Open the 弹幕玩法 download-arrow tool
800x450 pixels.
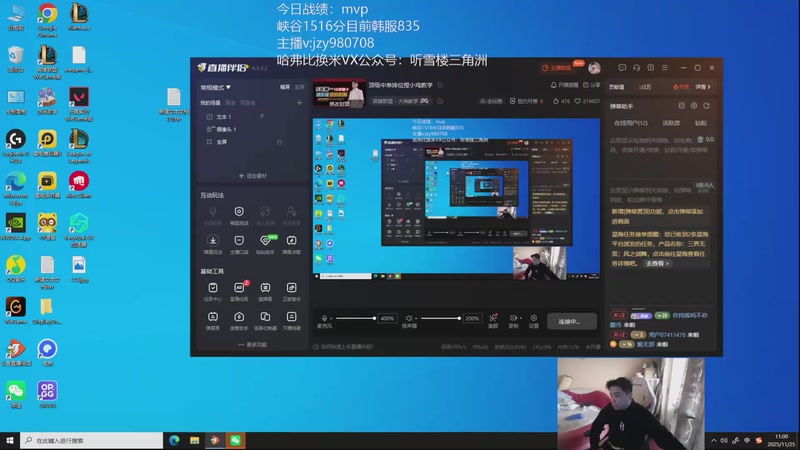click(x=213, y=244)
